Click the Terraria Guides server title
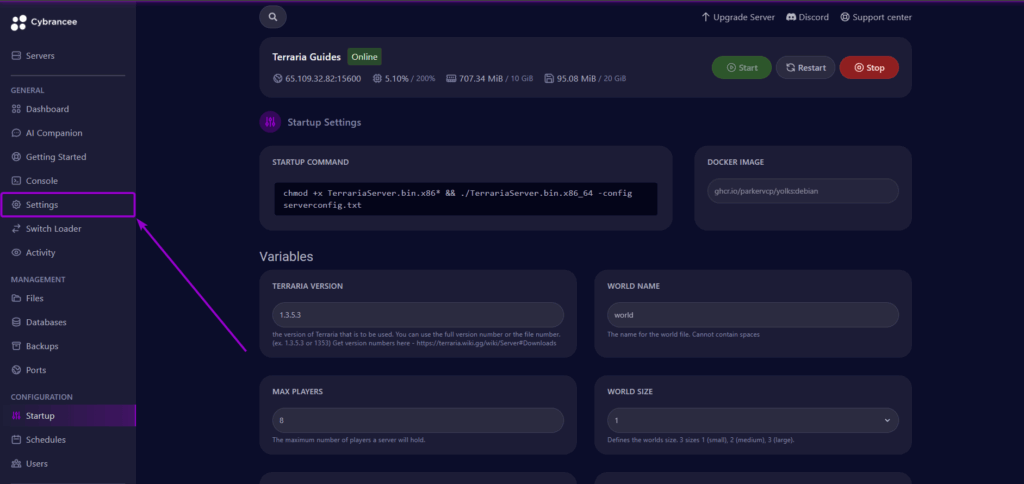Image resolution: width=1024 pixels, height=484 pixels. (x=306, y=57)
